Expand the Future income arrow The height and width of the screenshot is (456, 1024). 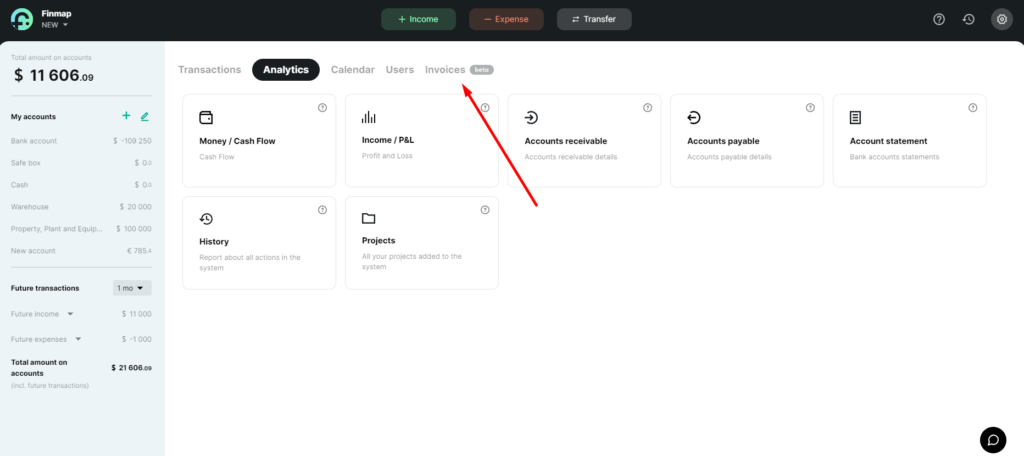click(x=71, y=314)
